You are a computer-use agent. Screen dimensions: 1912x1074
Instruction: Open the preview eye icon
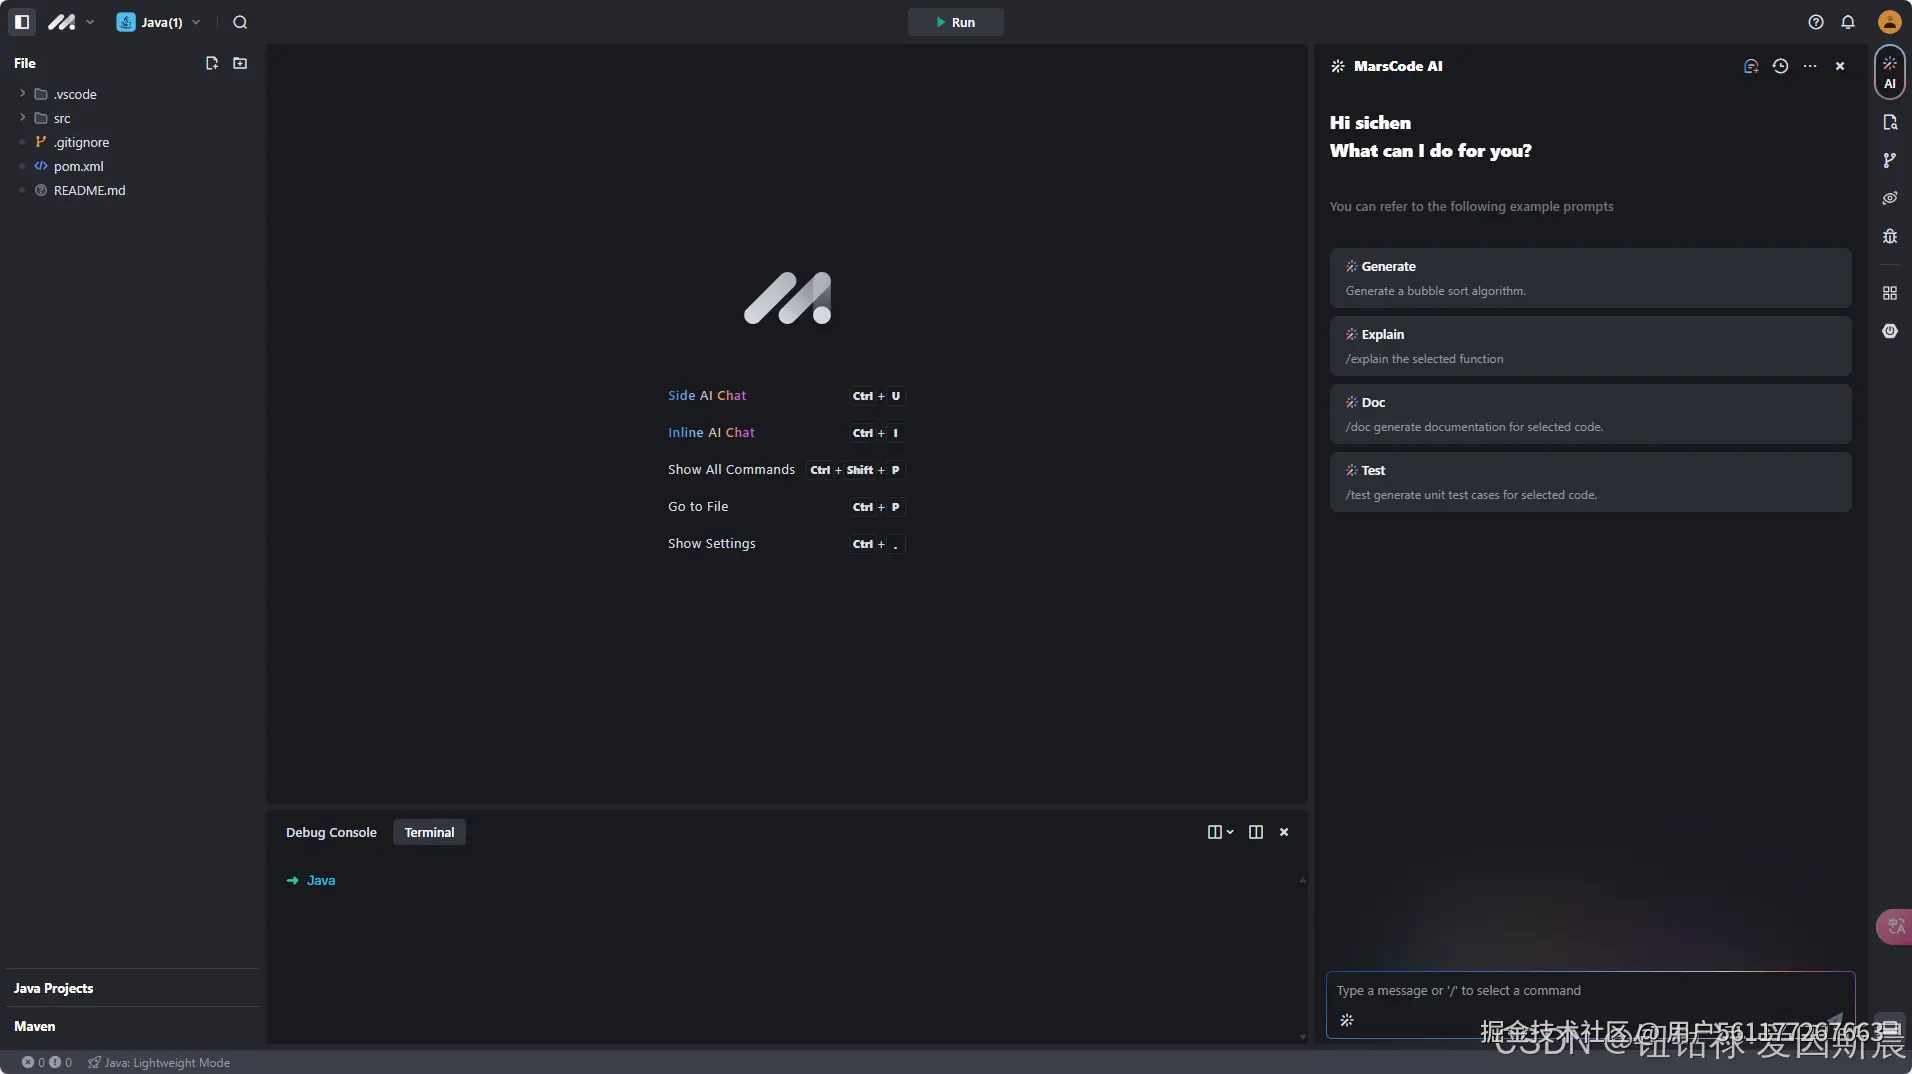click(x=1889, y=198)
